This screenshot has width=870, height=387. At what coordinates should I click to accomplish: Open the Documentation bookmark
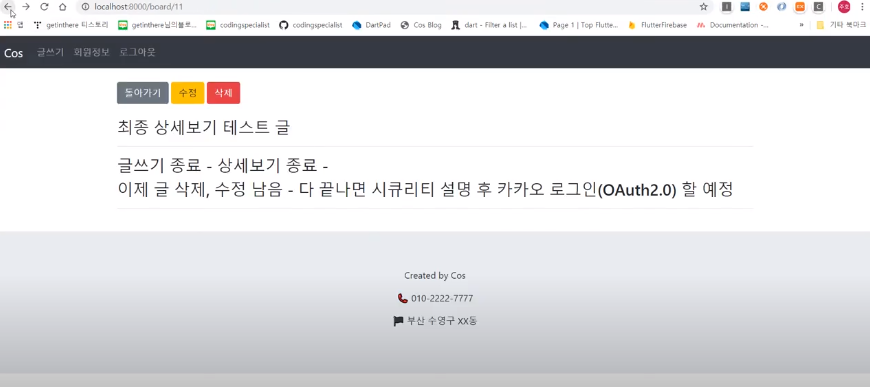(733, 25)
